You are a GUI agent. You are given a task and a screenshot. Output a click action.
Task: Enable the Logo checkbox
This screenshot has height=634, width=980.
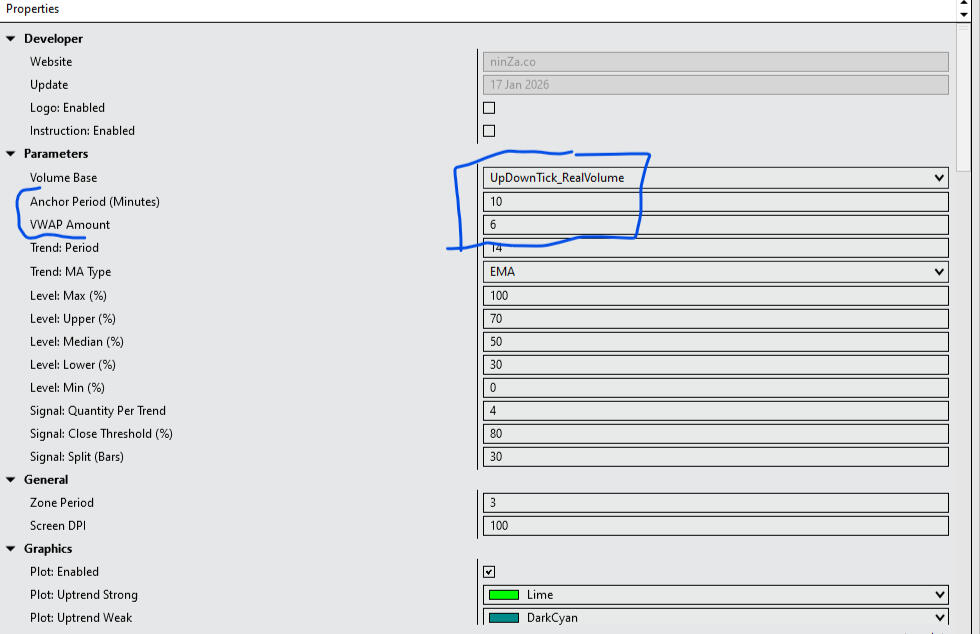(489, 108)
